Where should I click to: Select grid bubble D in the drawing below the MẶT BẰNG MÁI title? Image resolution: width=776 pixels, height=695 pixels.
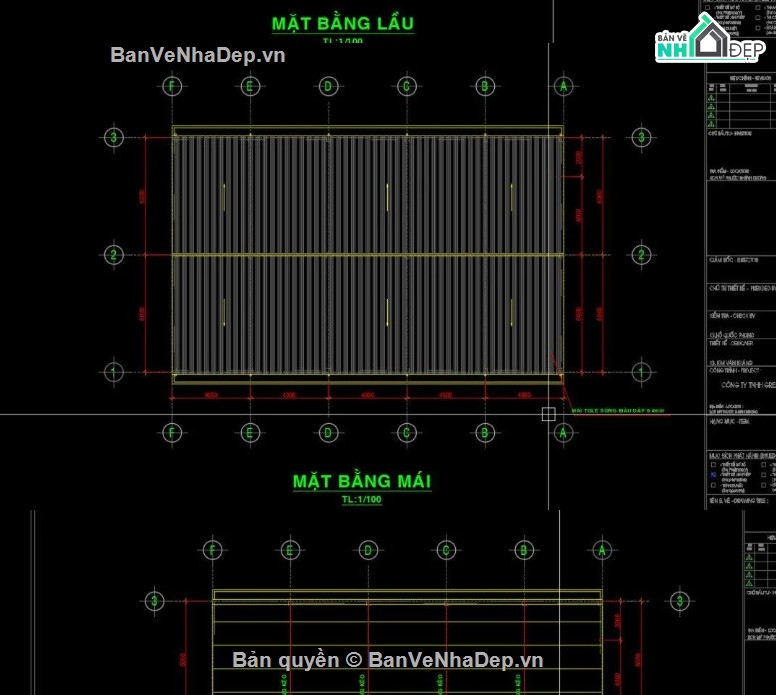368,550
